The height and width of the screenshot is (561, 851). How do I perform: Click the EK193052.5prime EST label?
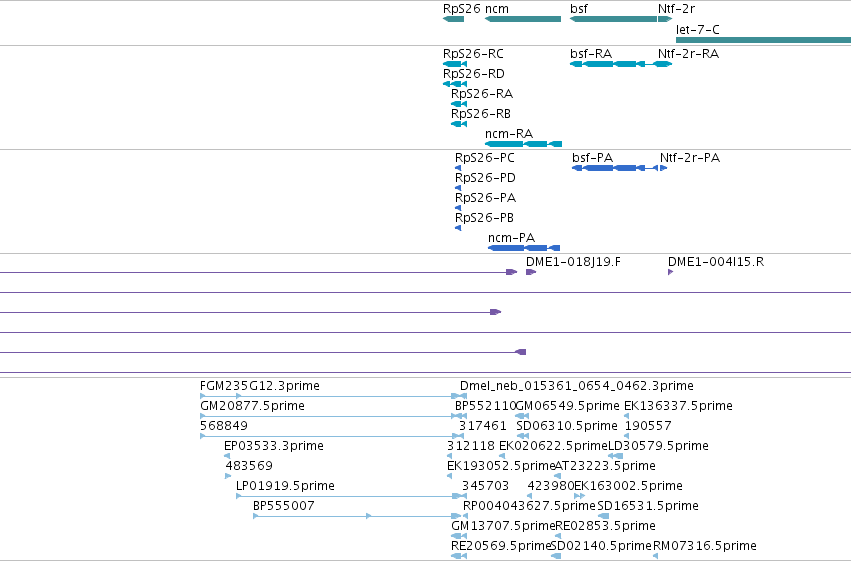[501, 466]
